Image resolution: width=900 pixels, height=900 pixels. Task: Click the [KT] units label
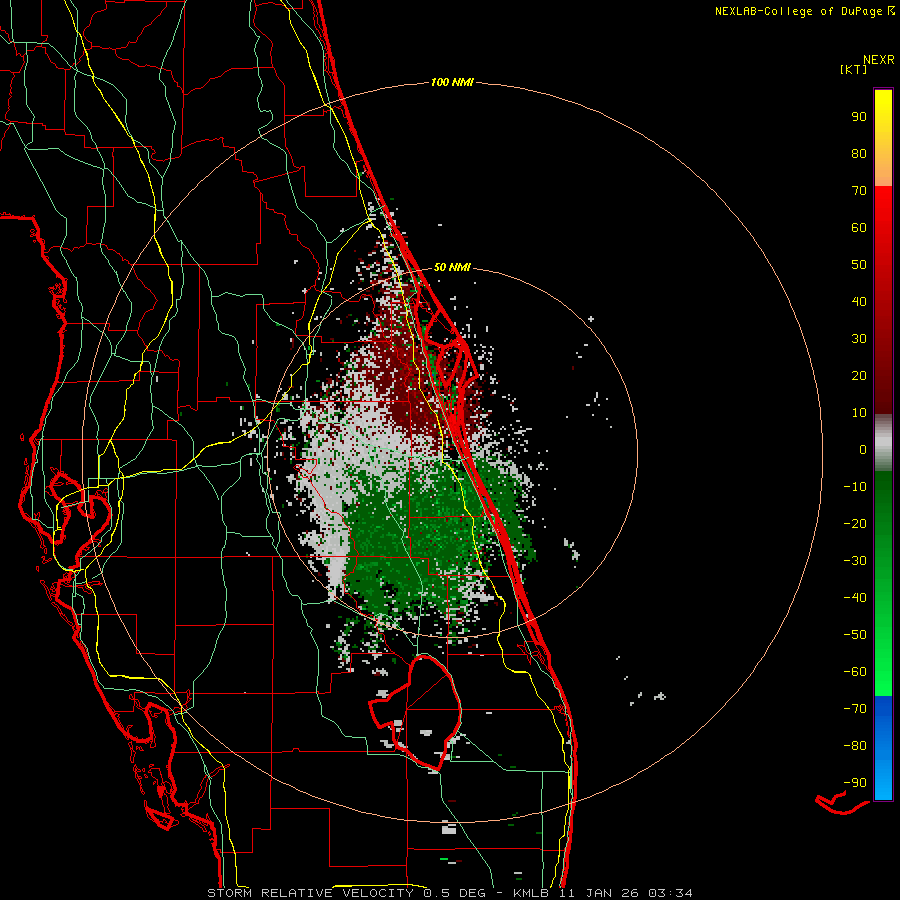pyautogui.click(x=854, y=69)
